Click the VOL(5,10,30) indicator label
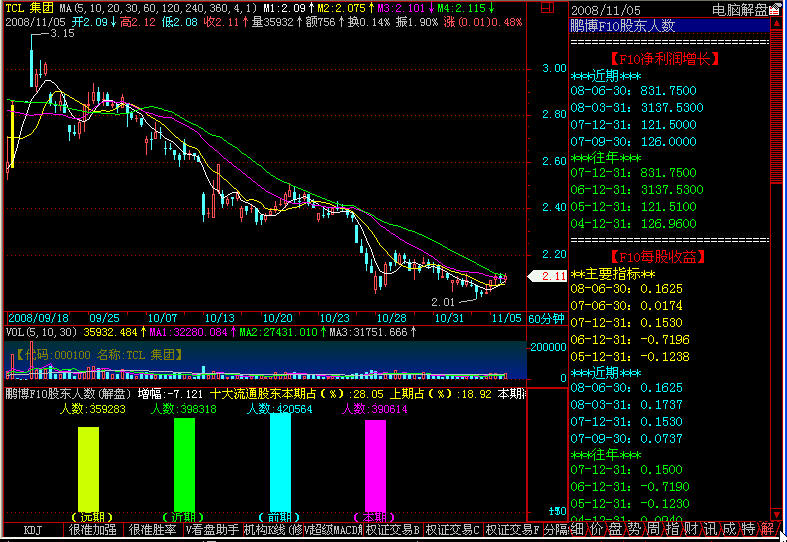Viewport: 787px width, 542px height. pos(41,332)
